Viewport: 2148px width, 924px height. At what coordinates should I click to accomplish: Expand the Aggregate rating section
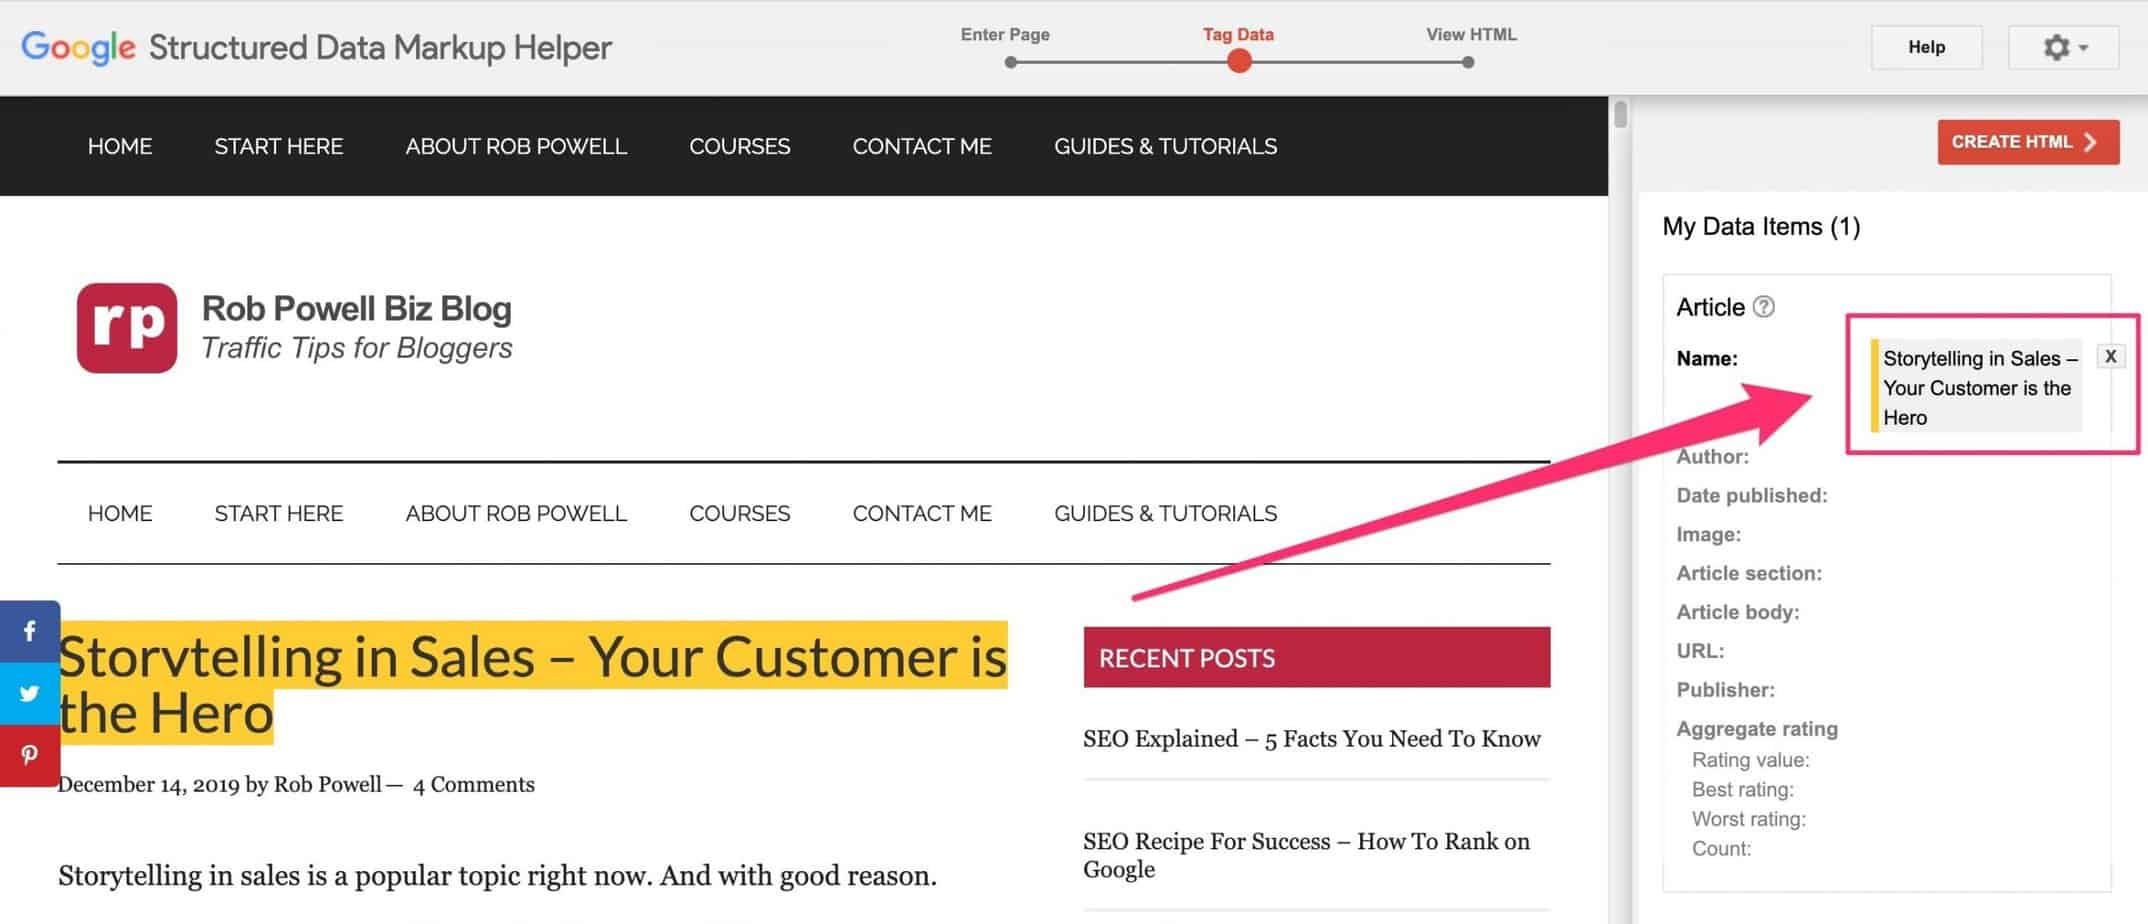[1757, 728]
